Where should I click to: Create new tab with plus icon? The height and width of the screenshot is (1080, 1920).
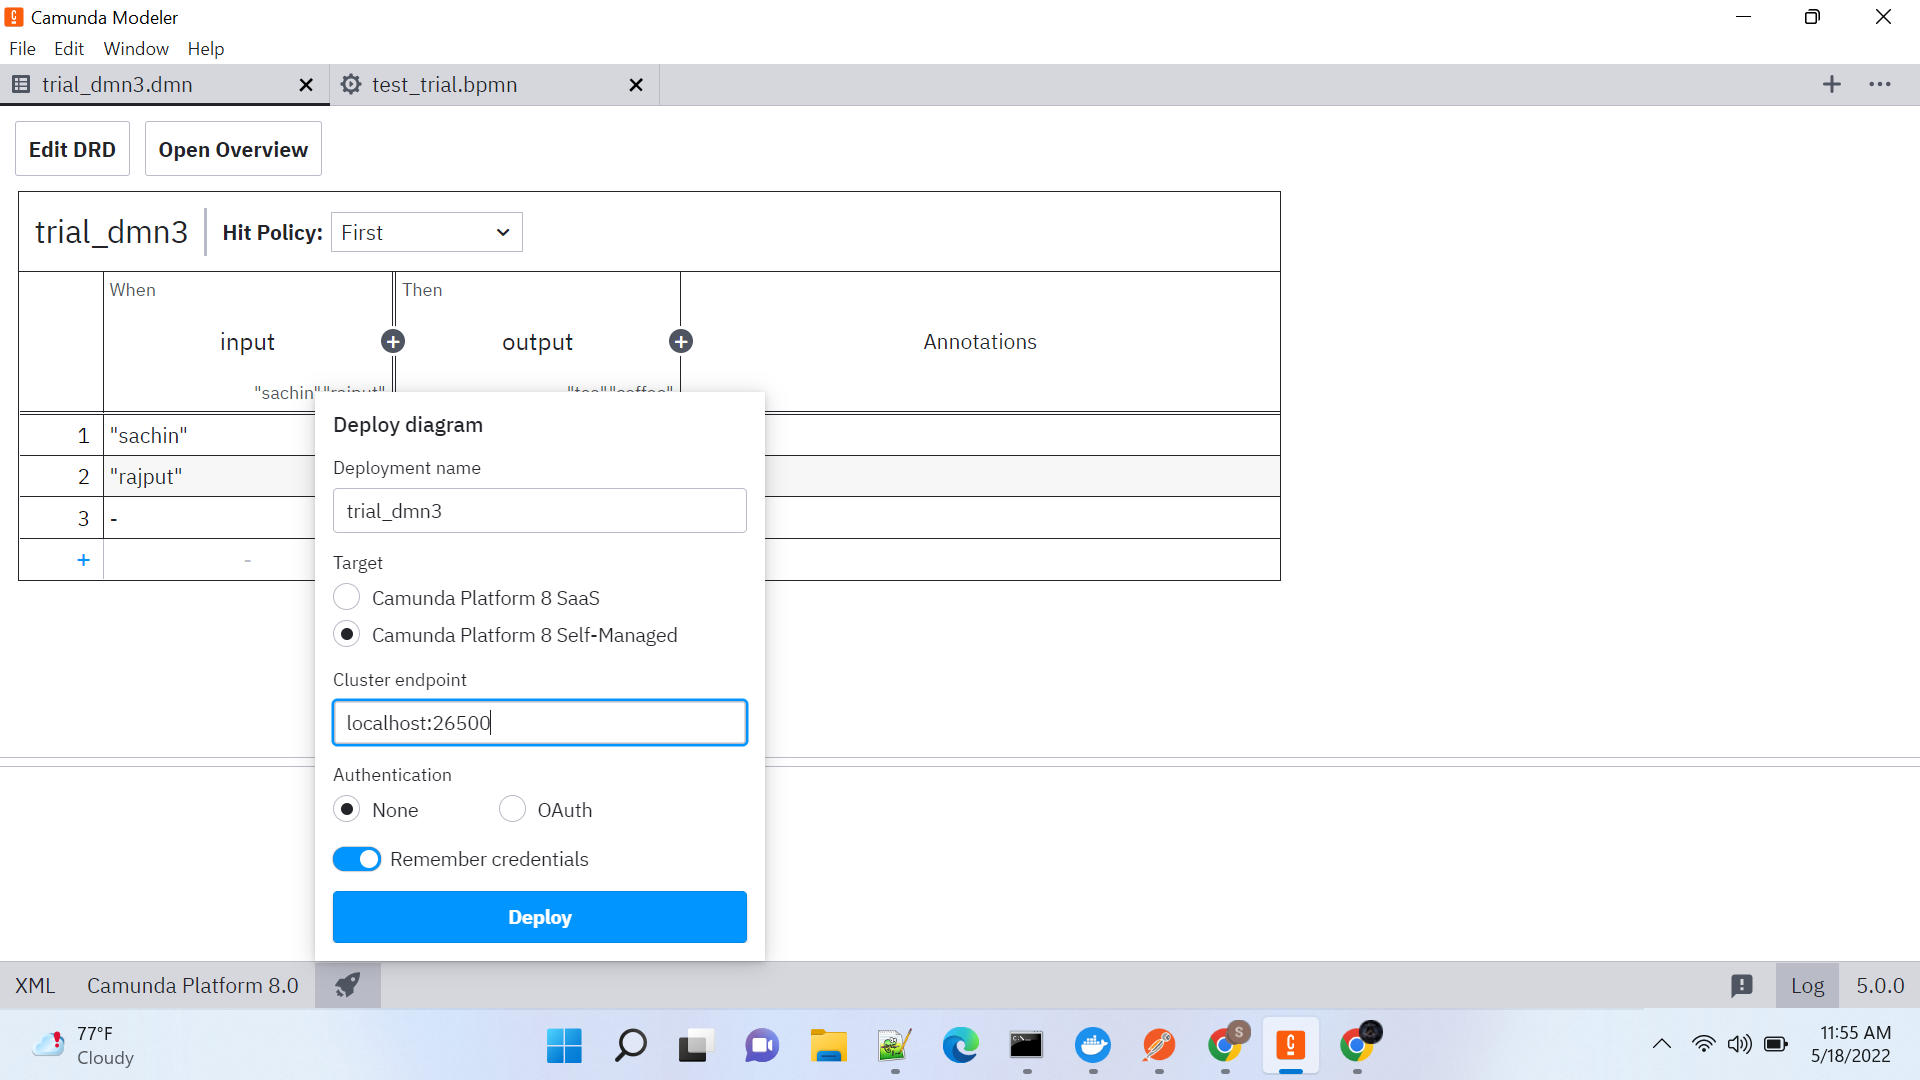click(x=1831, y=85)
